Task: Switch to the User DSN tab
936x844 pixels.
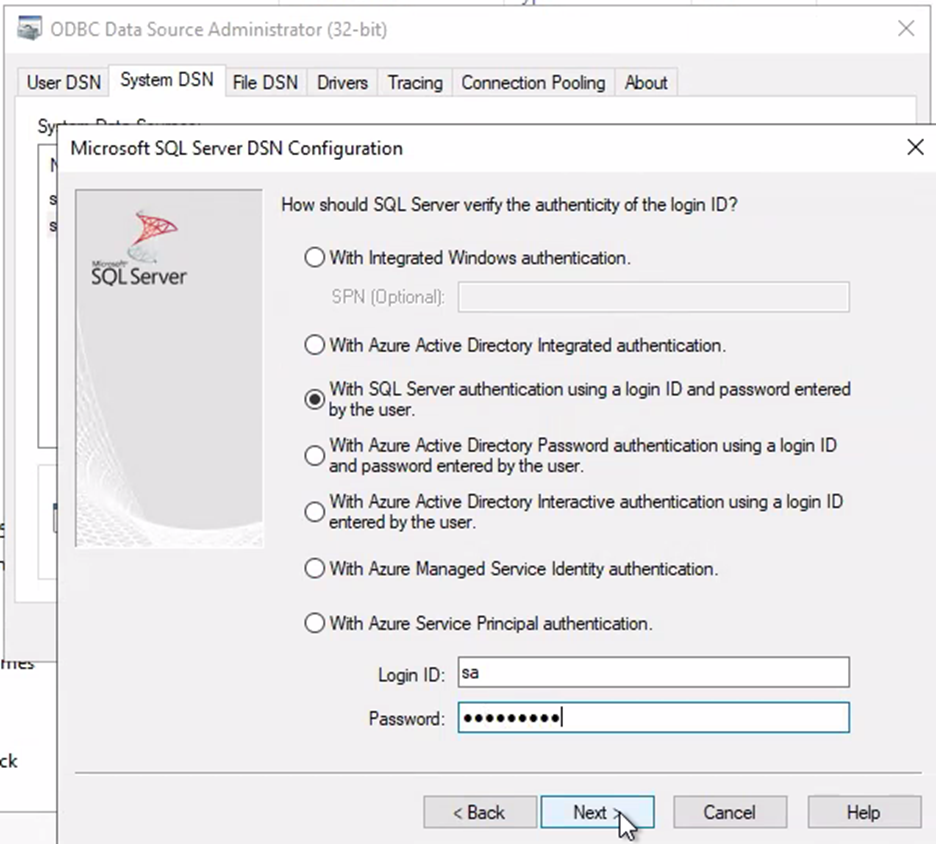Action: point(64,83)
